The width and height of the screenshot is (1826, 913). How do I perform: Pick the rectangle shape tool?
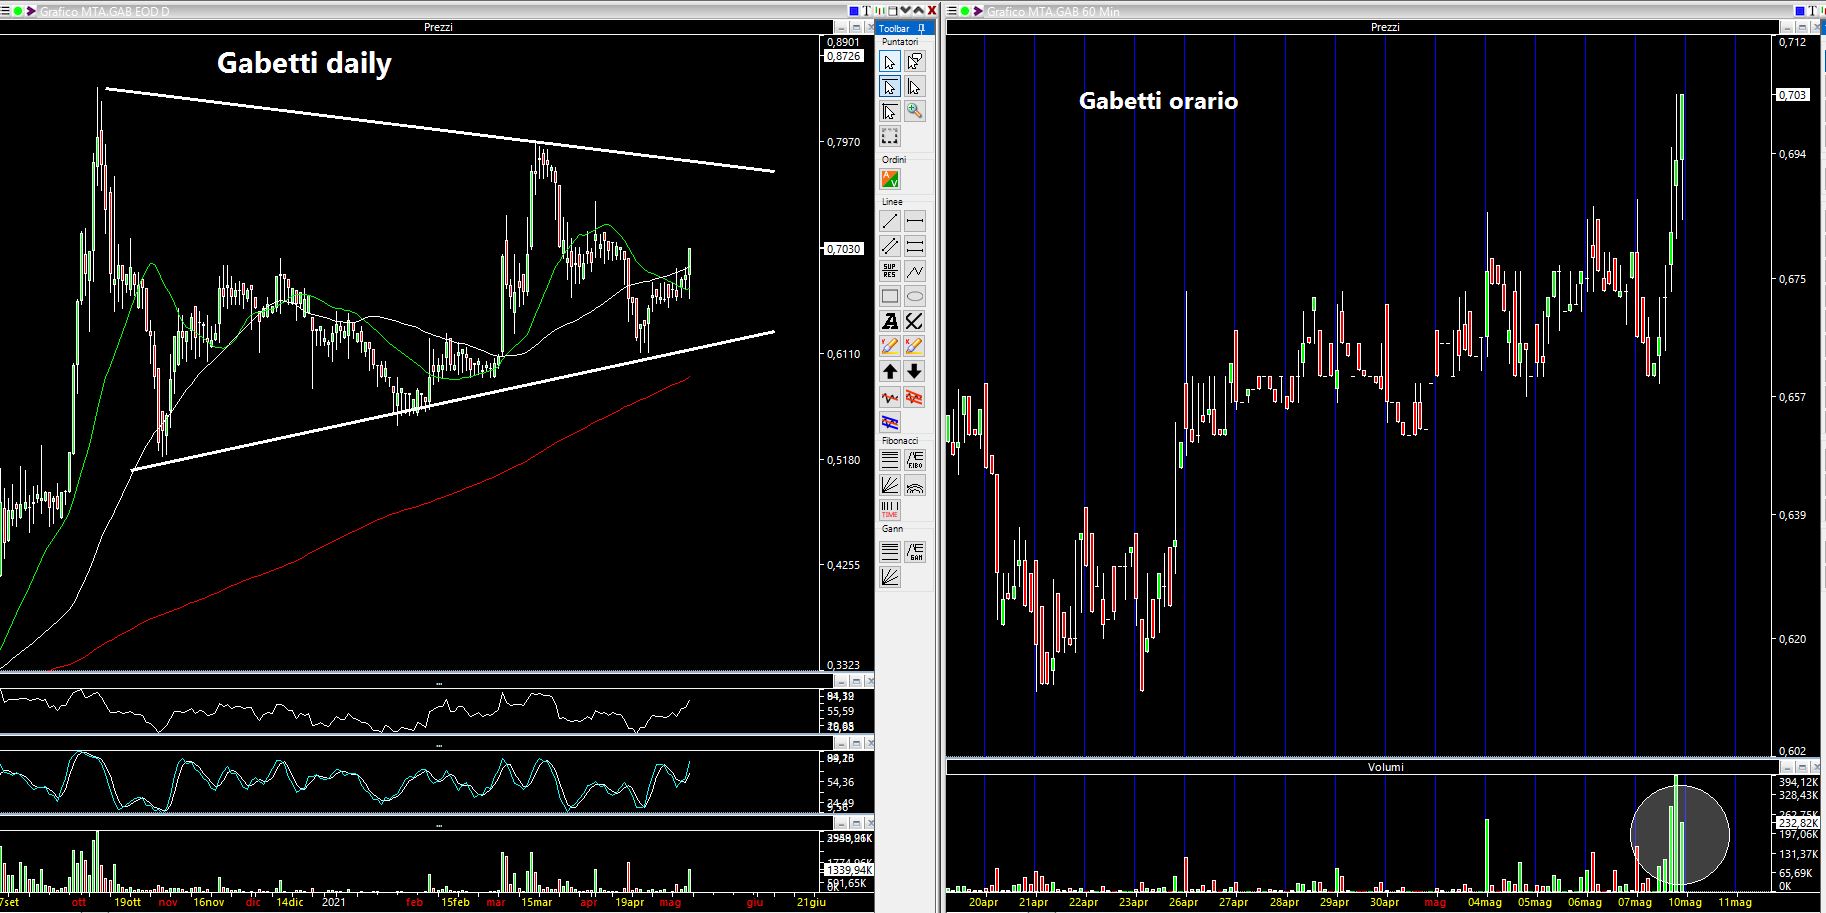[x=889, y=296]
